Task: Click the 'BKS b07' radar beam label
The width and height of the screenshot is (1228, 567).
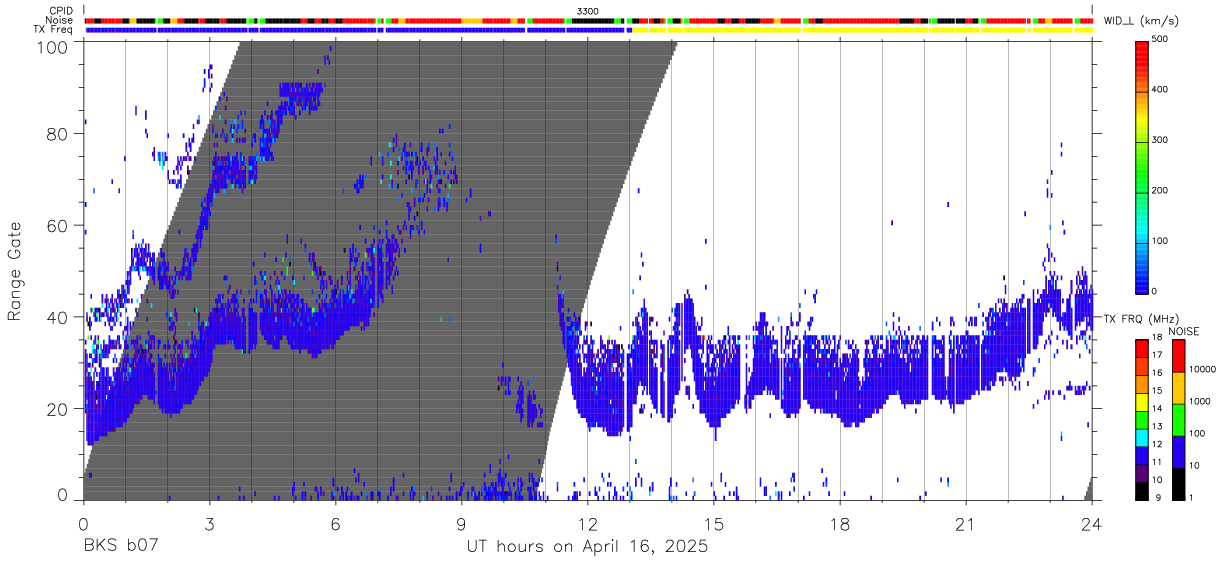Action: [121, 547]
